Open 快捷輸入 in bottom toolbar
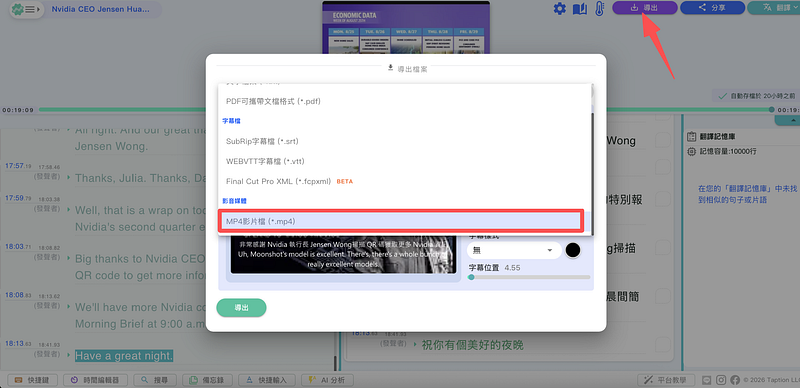 point(266,380)
